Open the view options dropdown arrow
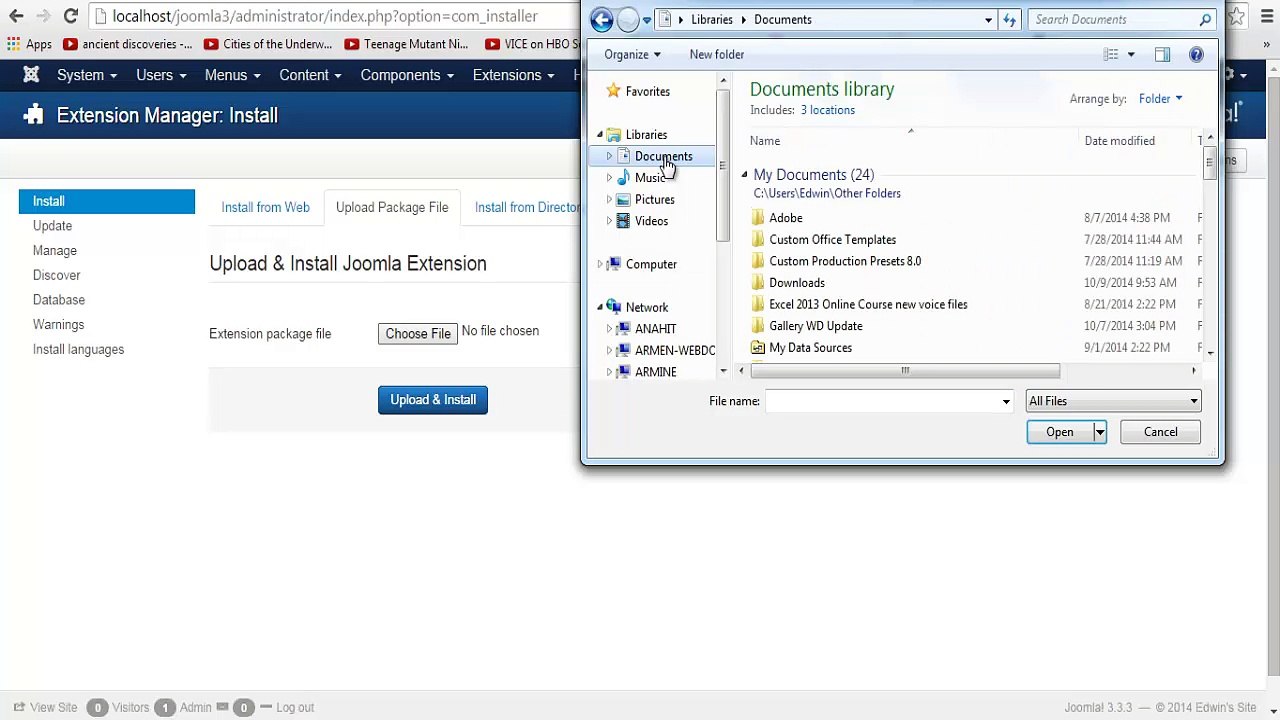 click(x=1131, y=55)
